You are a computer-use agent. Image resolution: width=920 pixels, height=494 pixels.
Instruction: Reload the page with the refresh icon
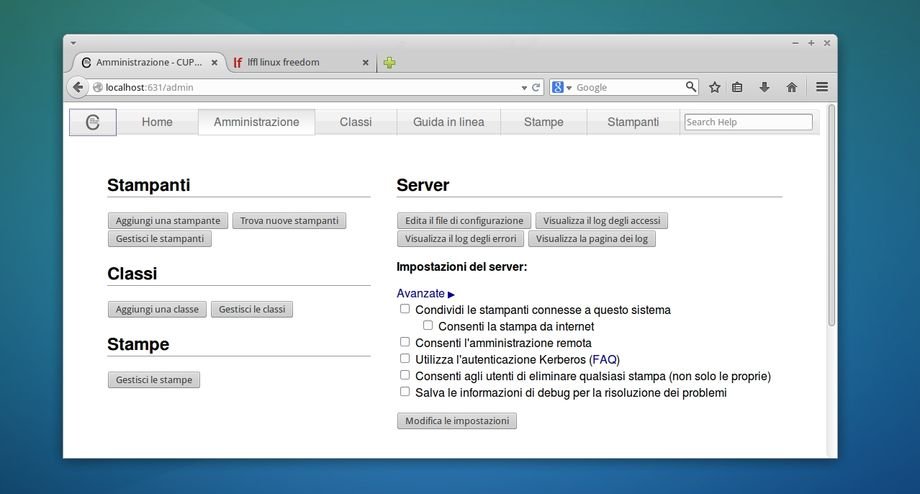click(x=536, y=87)
